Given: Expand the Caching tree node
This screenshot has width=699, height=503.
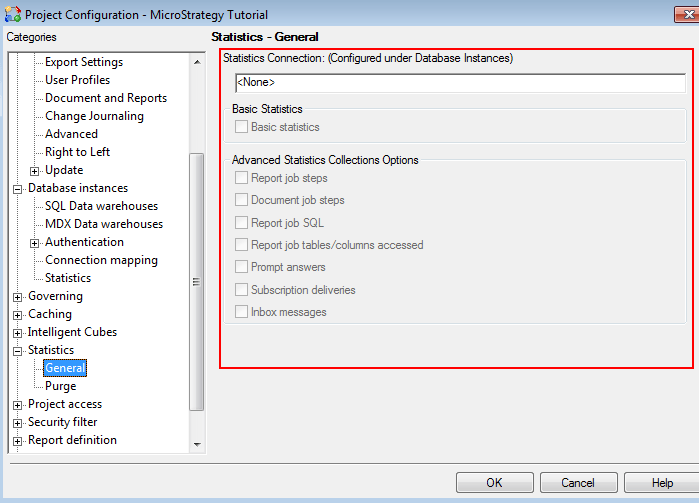Looking at the screenshot, I should (18, 315).
